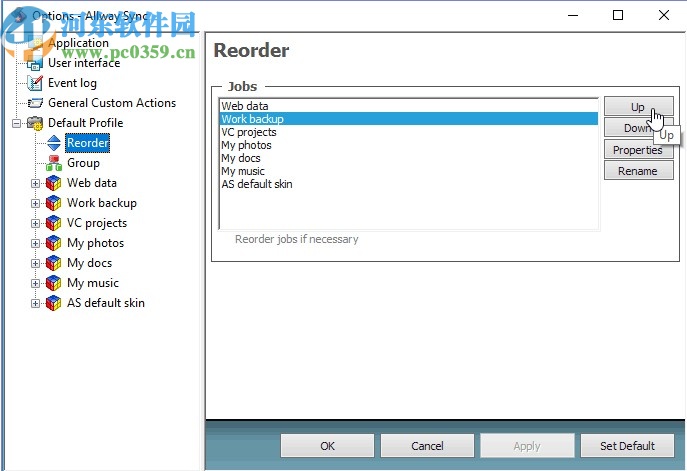The image size is (687, 471).
Task: Select VC projects label in the tree
Action: (x=97, y=223)
